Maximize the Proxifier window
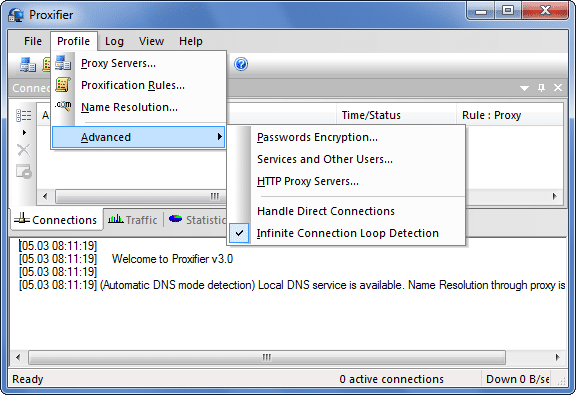 pos(508,11)
